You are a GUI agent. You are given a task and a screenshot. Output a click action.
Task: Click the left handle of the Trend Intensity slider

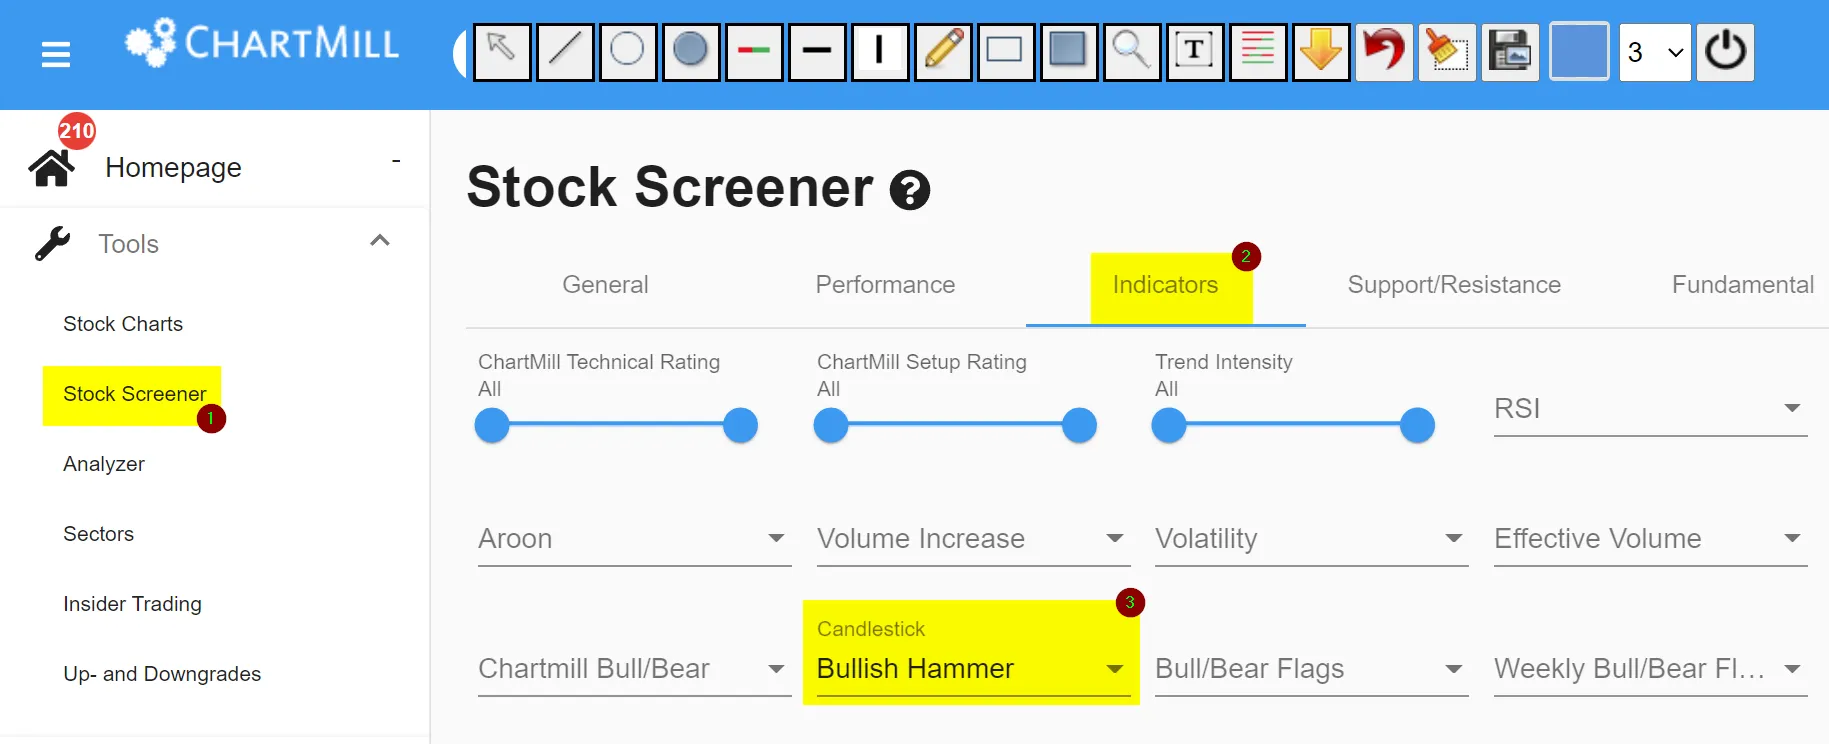pos(1169,426)
